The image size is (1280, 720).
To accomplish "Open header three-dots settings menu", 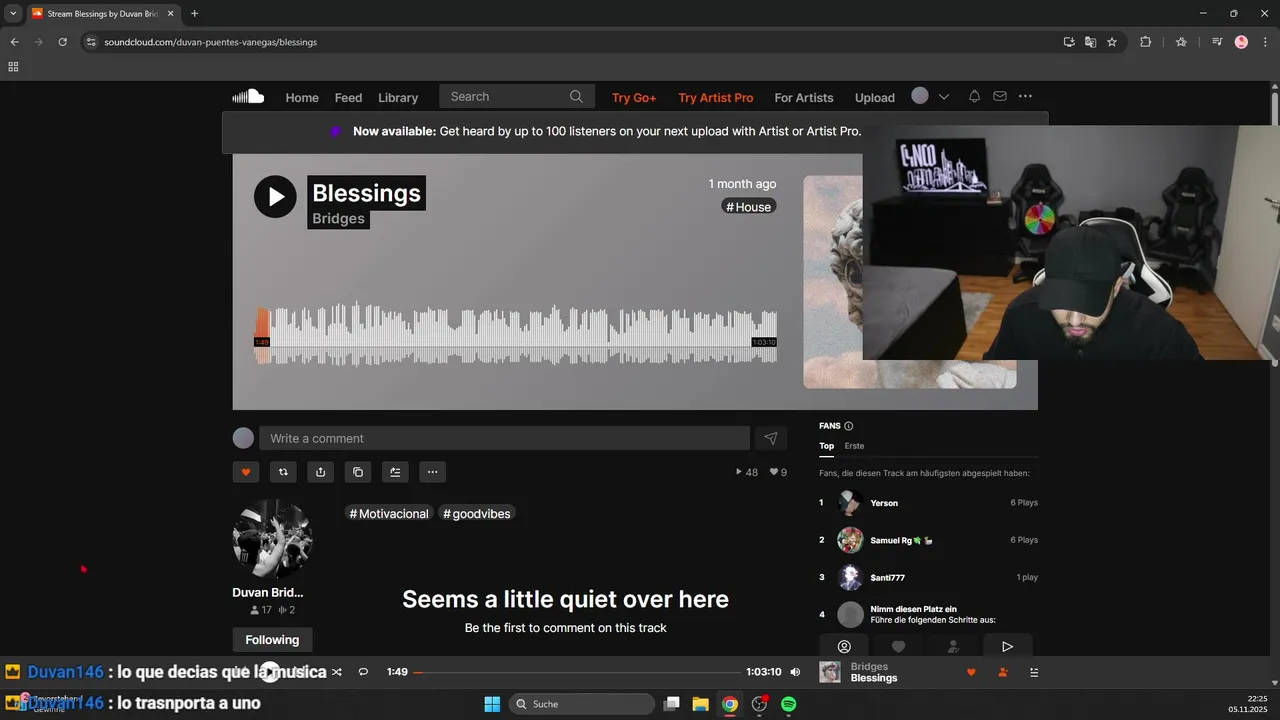I will (1025, 97).
